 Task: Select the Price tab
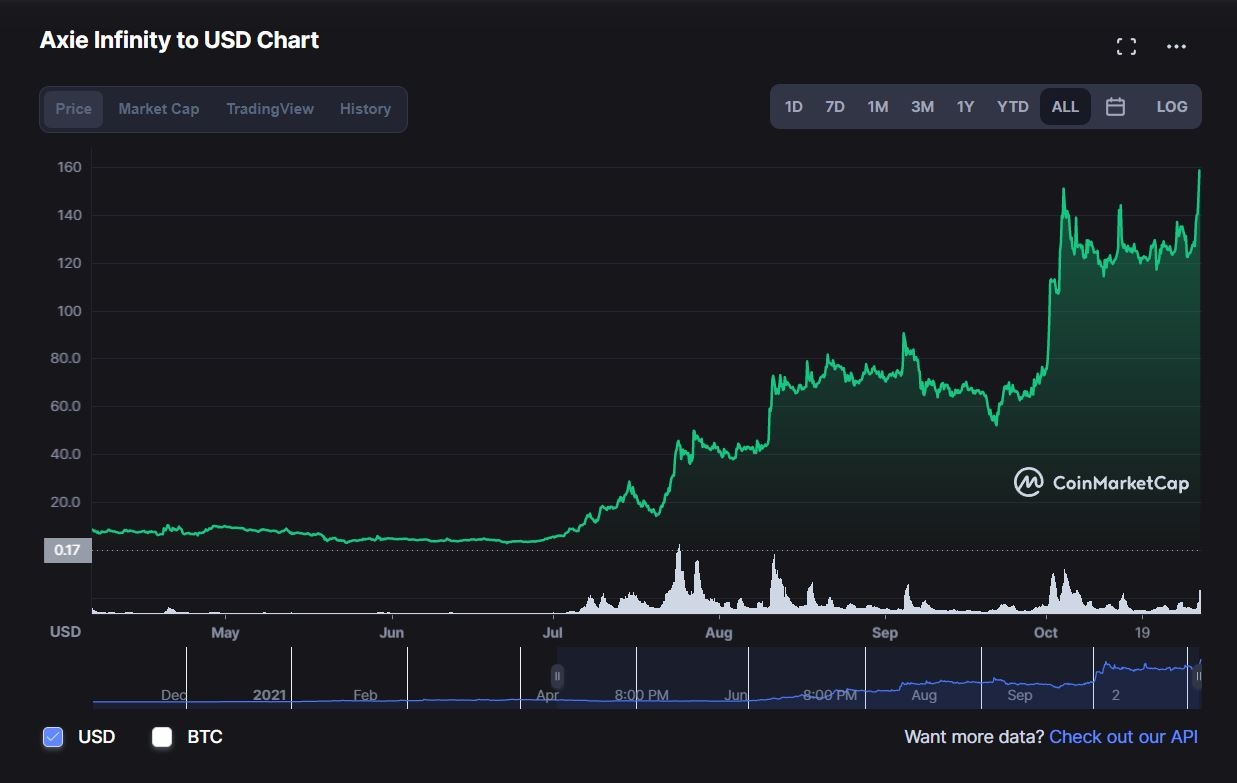click(73, 109)
